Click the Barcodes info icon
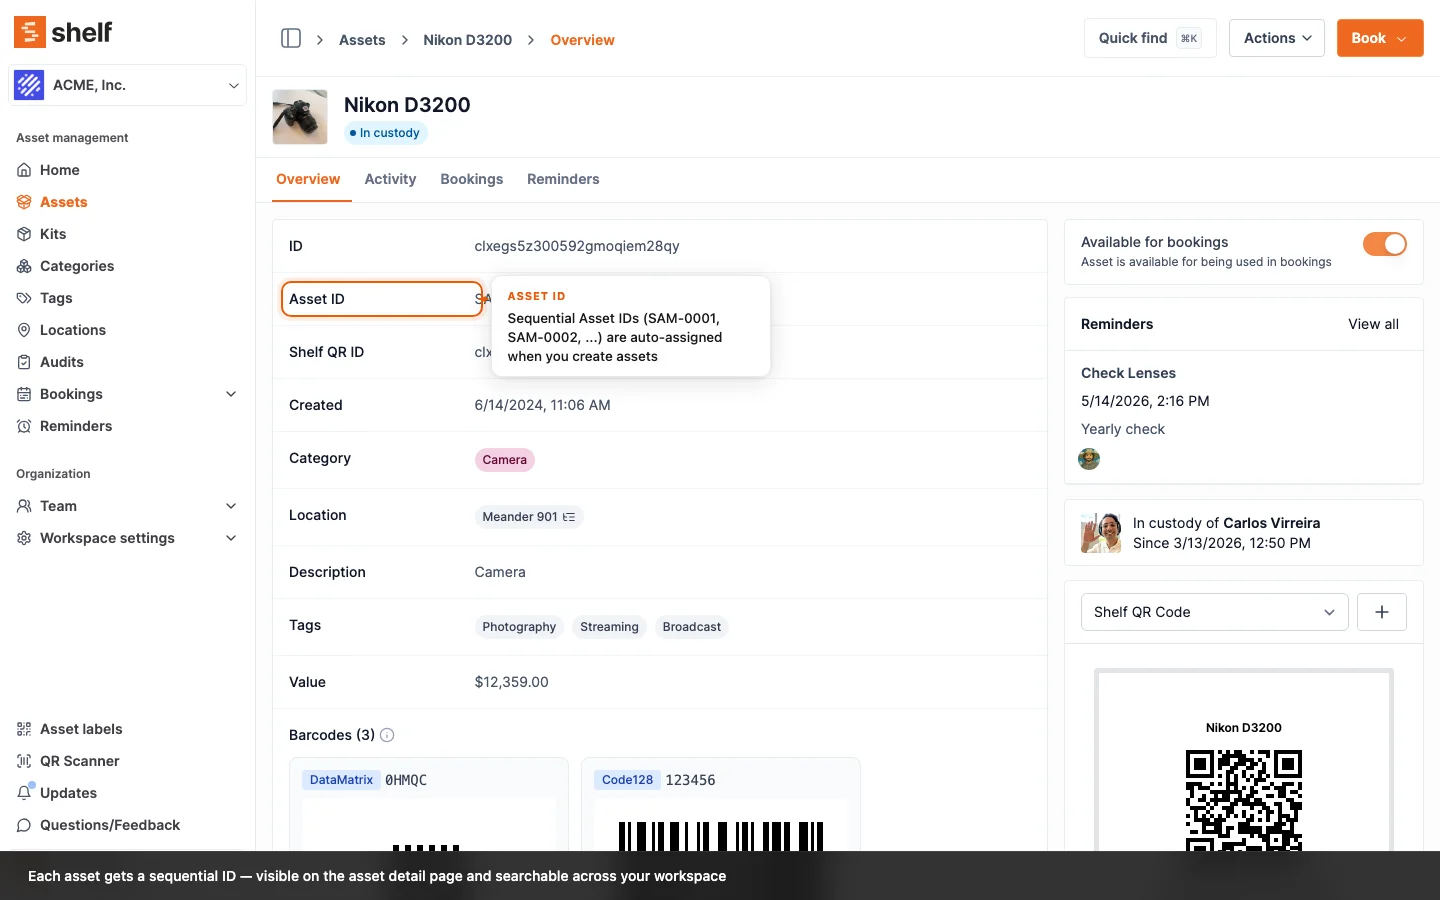1440x900 pixels. coord(387,735)
